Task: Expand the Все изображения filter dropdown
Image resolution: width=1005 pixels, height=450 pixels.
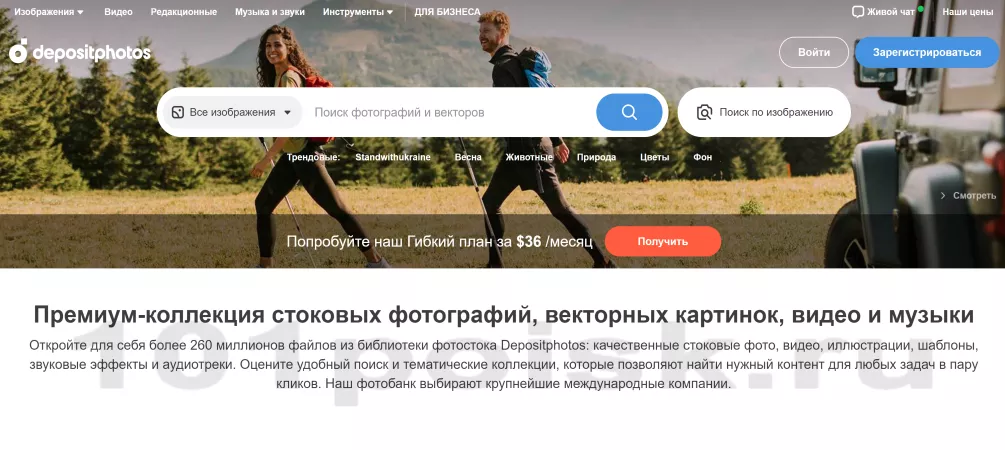Action: point(231,112)
